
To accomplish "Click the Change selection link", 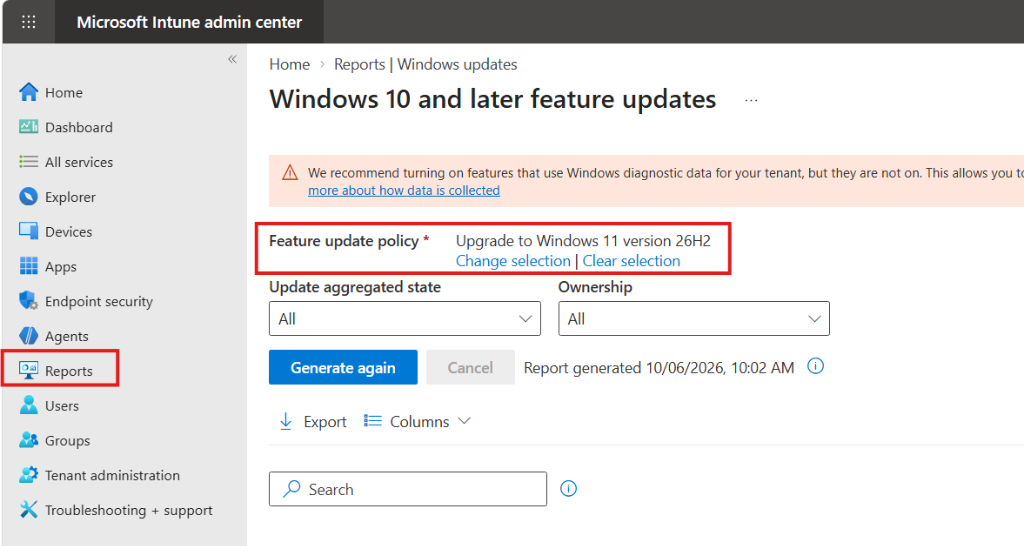I will [x=513, y=261].
